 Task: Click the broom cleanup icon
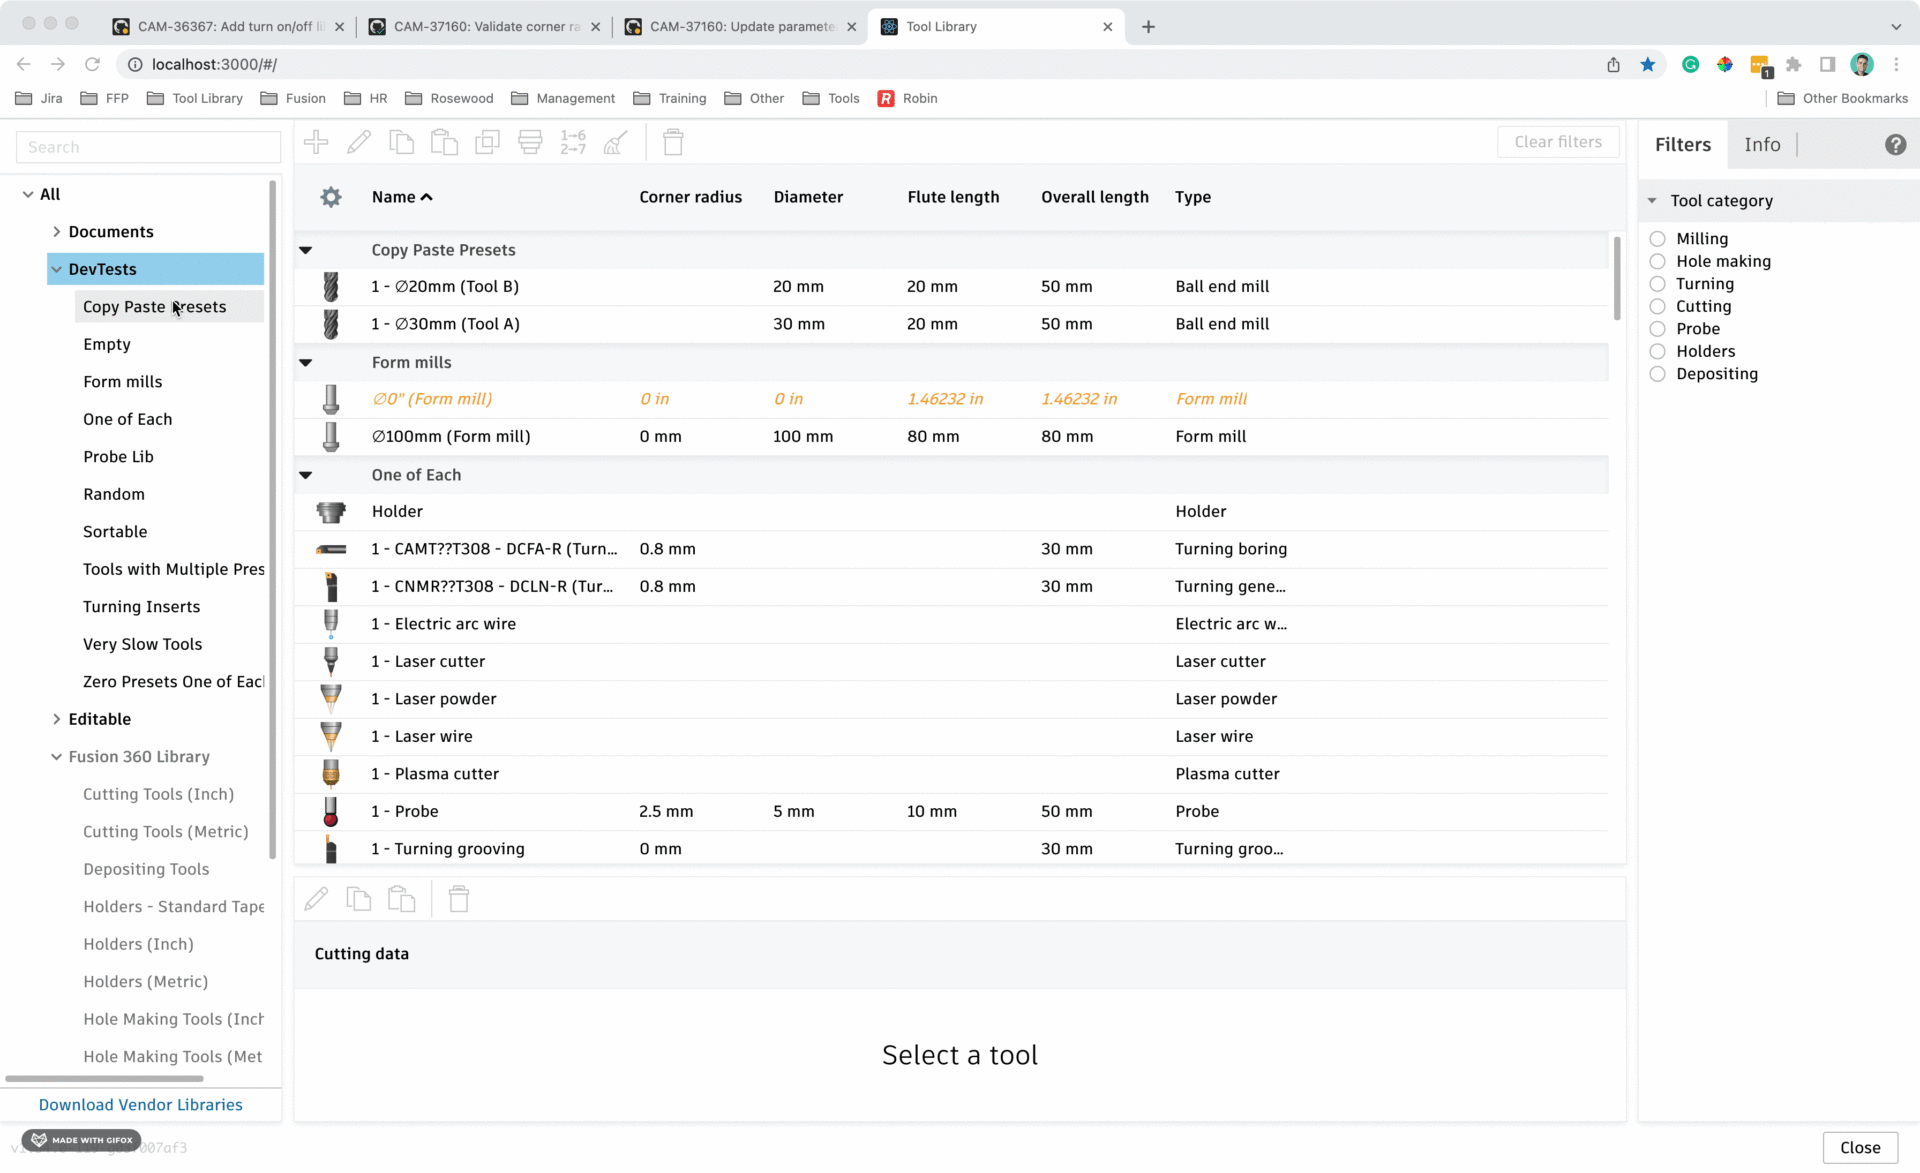(x=616, y=142)
